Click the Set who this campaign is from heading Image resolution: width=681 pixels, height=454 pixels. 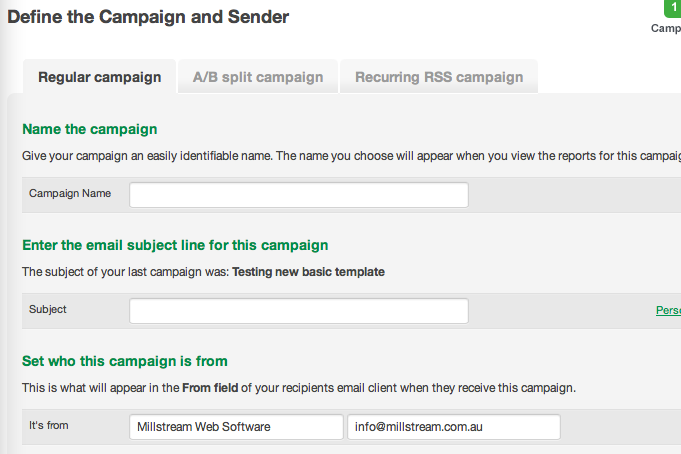125,361
